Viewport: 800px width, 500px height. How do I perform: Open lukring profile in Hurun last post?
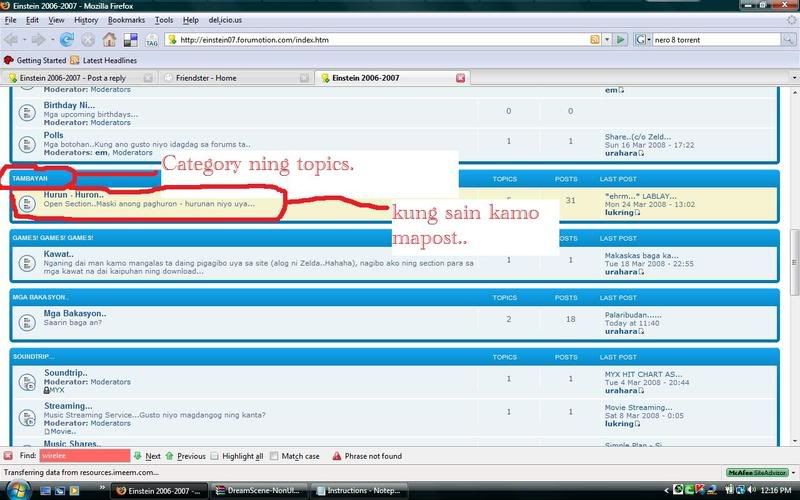(619, 212)
